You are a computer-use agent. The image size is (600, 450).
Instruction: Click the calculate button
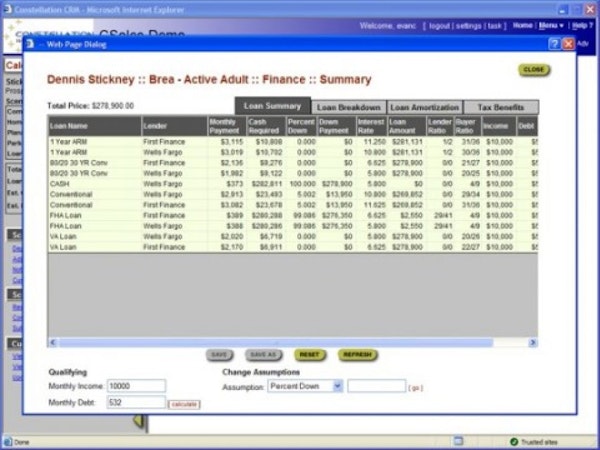pos(184,404)
